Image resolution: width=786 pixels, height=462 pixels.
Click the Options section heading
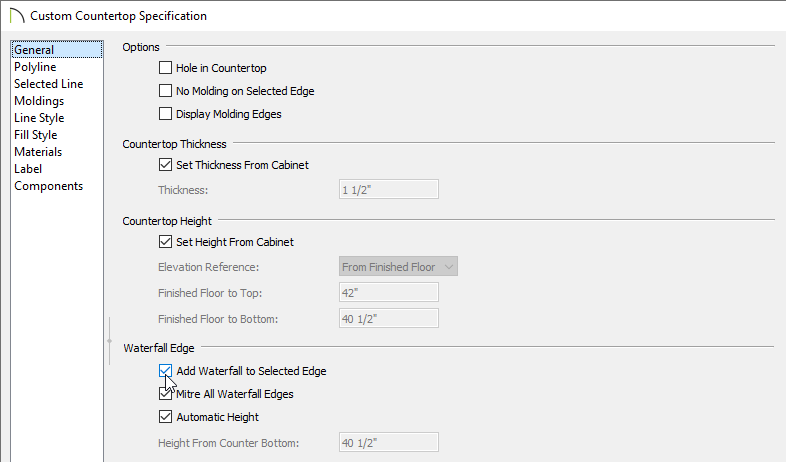pos(141,47)
